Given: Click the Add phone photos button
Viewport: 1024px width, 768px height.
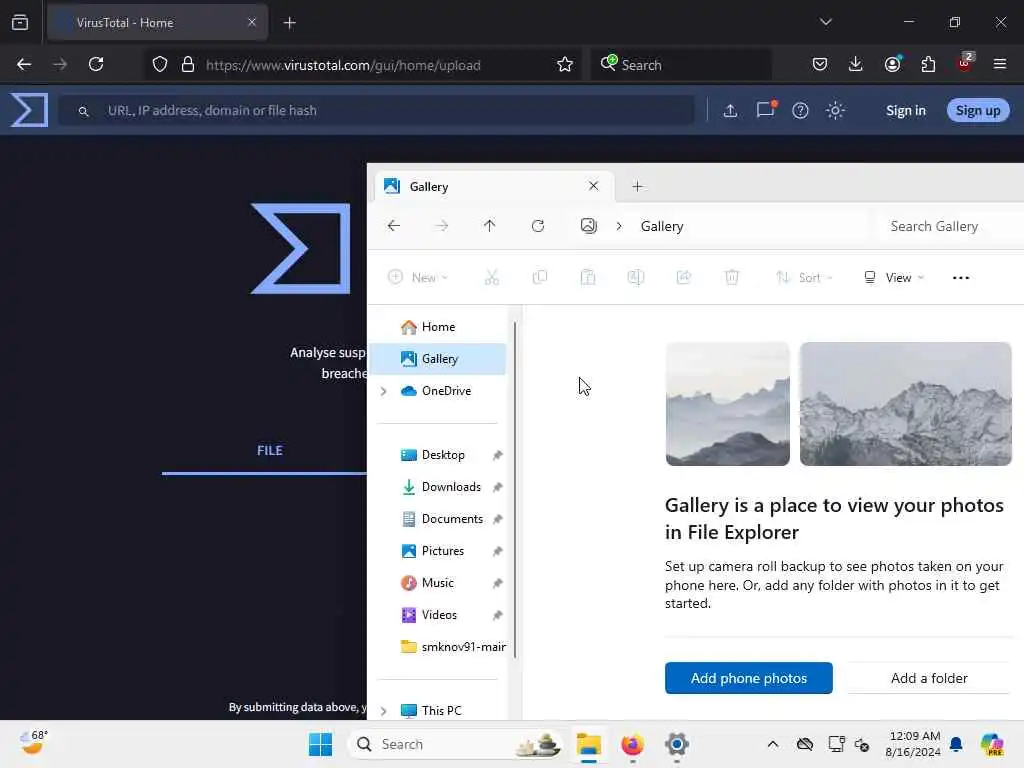Looking at the screenshot, I should [748, 678].
